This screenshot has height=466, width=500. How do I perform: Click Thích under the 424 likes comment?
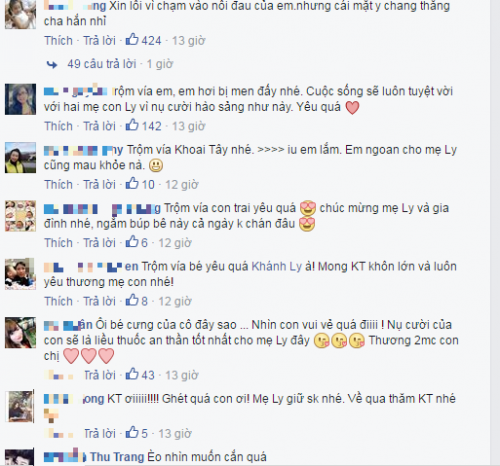pos(58,41)
